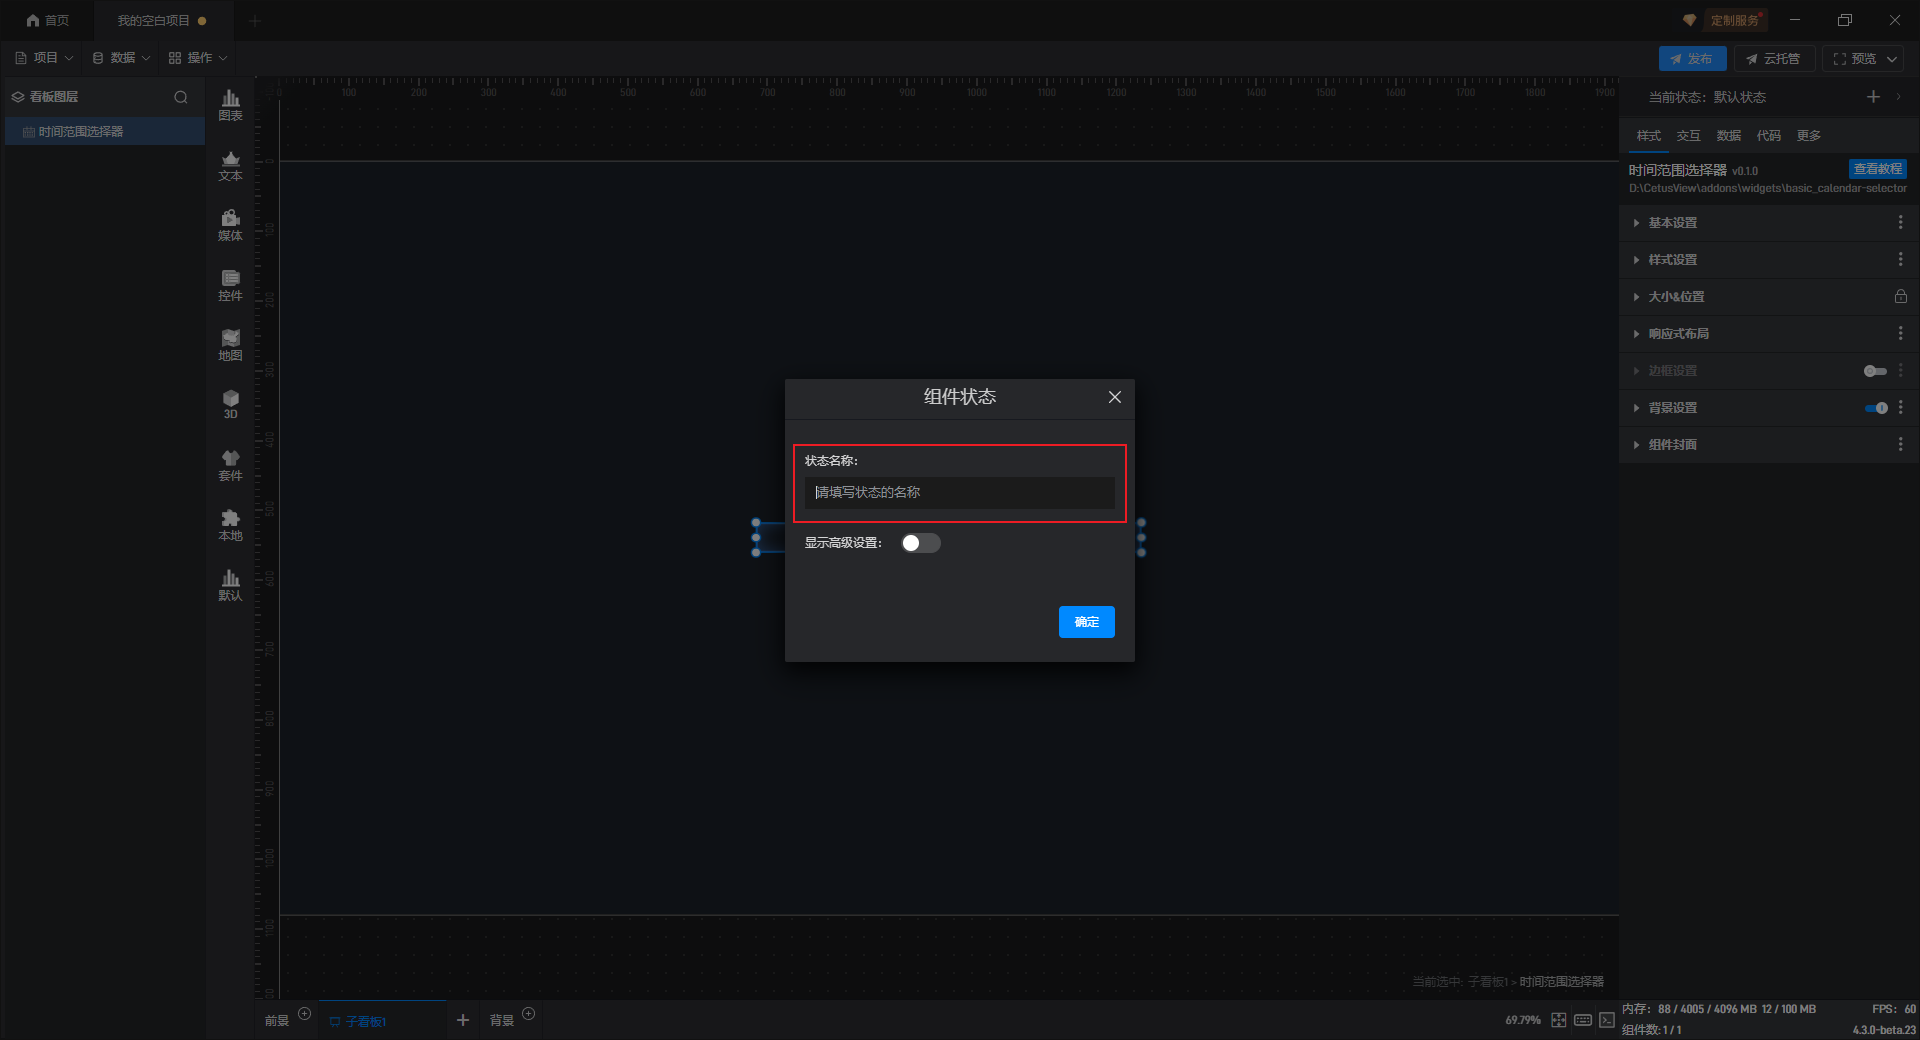Click the arrow next to the add-state plus

pos(1898,97)
